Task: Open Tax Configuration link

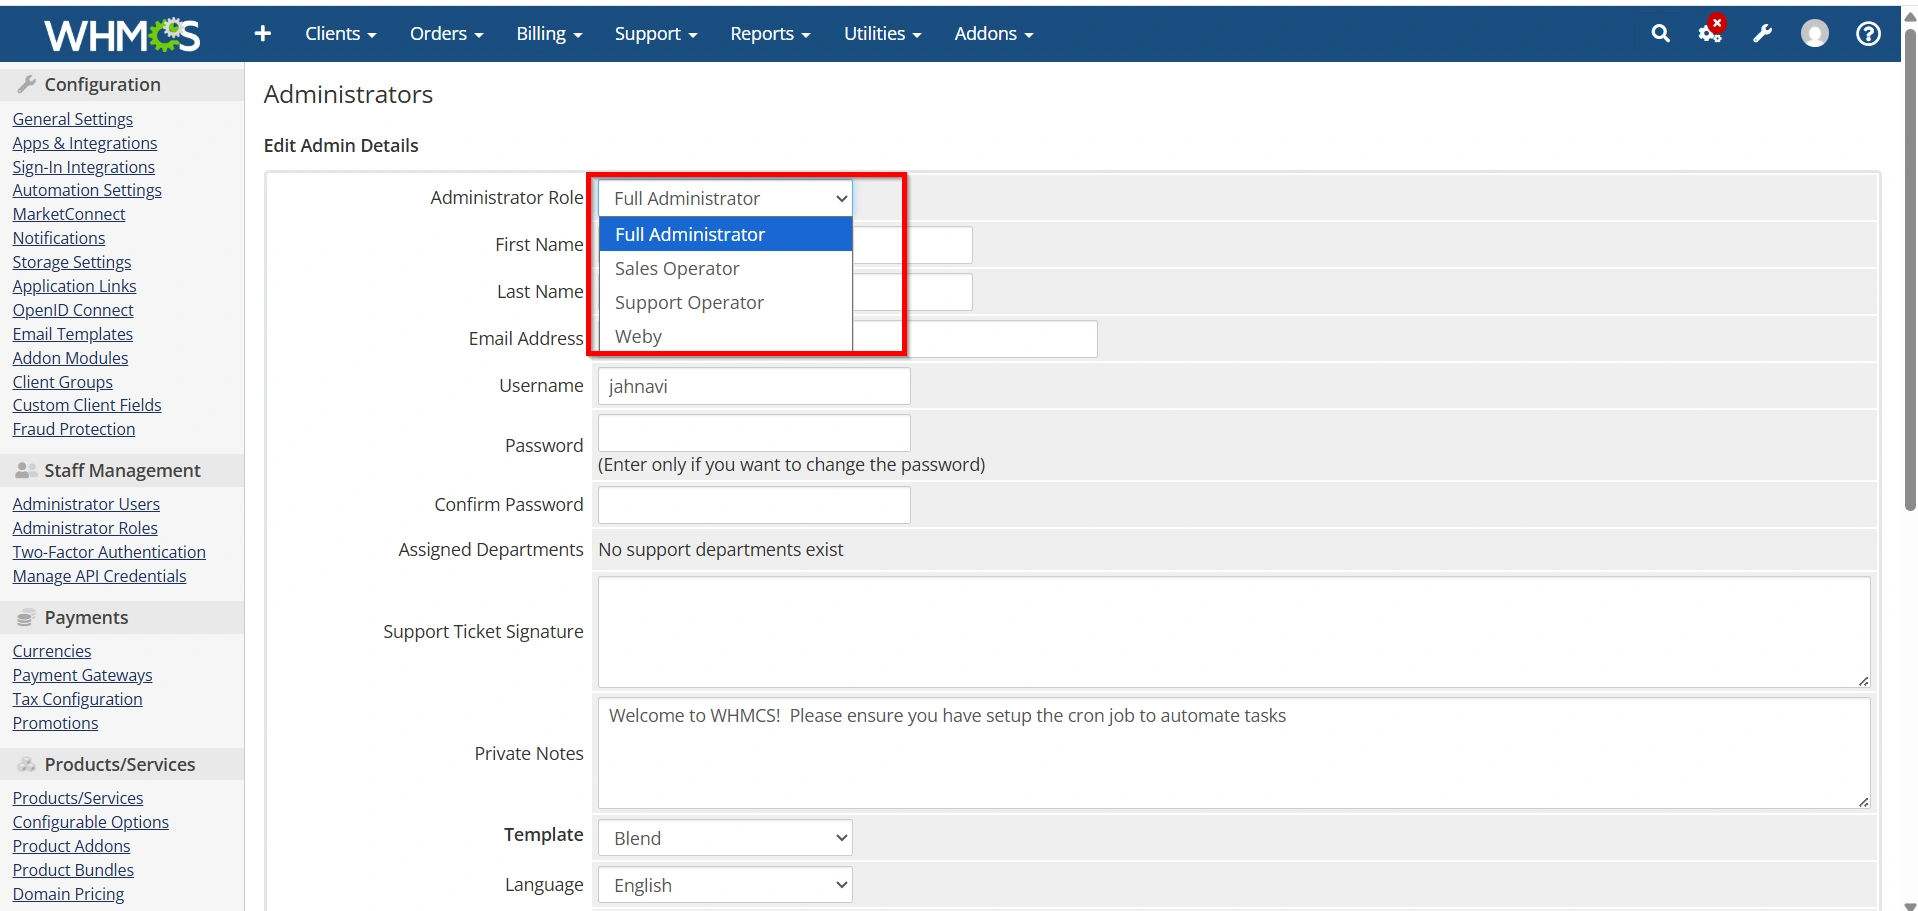Action: coord(77,699)
